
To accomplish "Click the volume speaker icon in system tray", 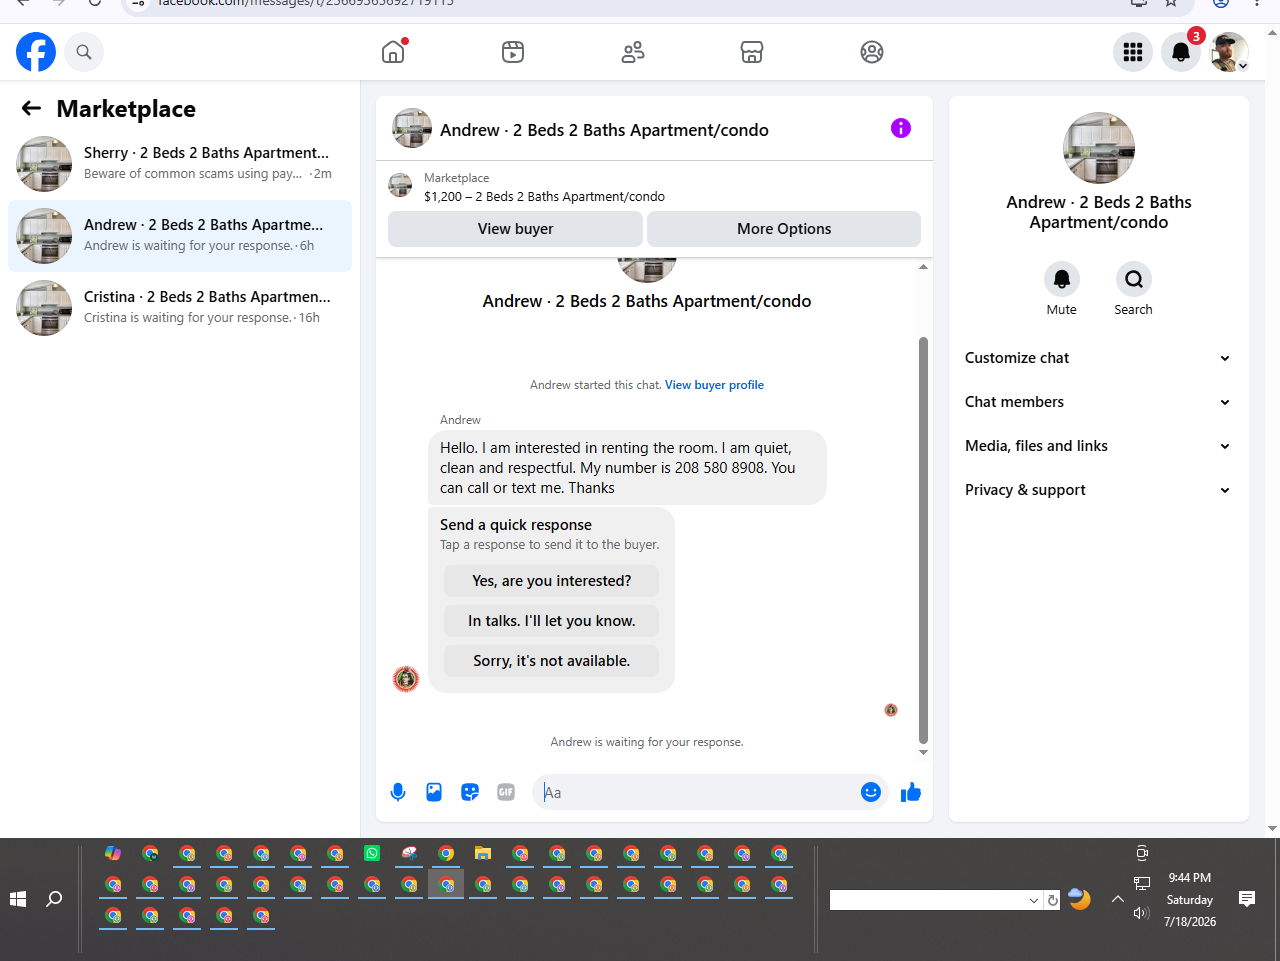I will click(x=1141, y=913).
